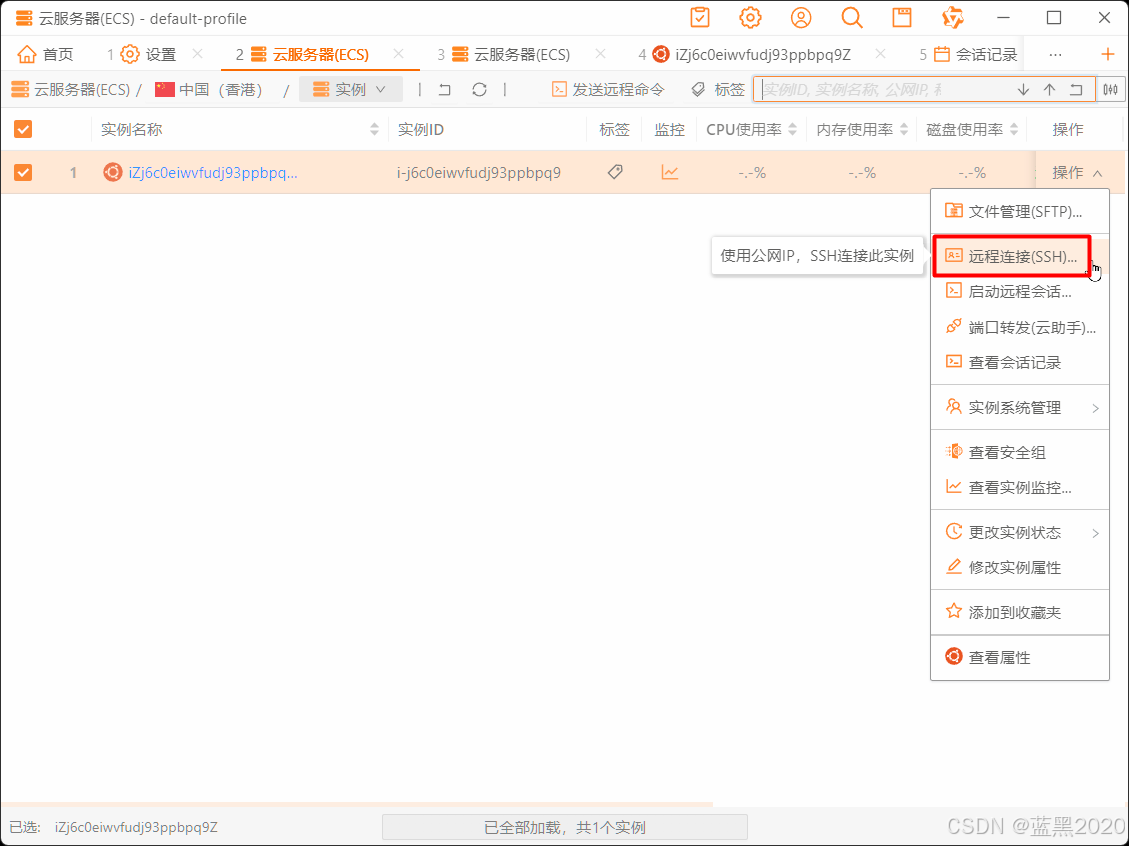This screenshot has width=1129, height=846.
Task: Select 查看安全组 menu item
Action: point(1020,452)
